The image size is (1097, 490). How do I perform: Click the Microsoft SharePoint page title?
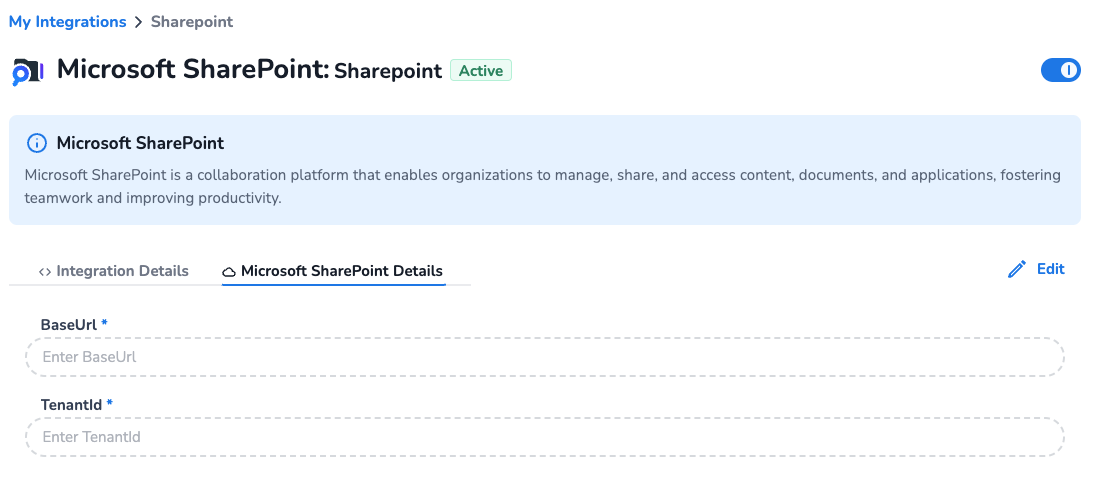pos(192,70)
